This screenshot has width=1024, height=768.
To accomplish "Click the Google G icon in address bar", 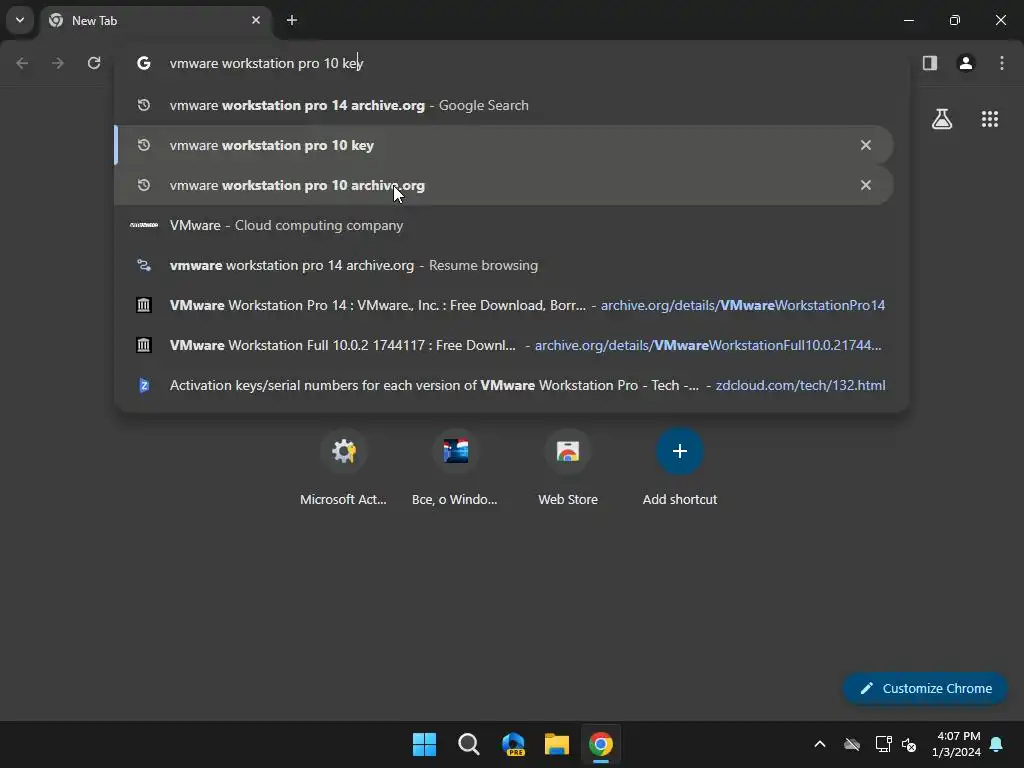I will (x=144, y=63).
